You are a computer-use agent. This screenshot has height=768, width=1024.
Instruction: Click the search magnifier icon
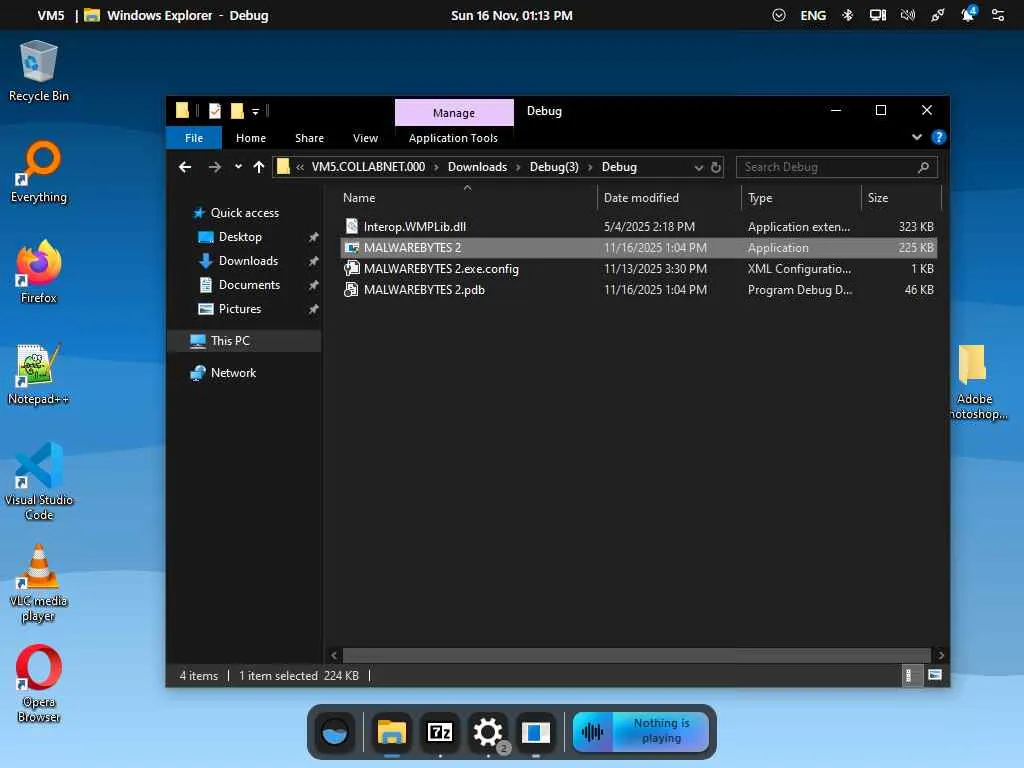click(923, 167)
